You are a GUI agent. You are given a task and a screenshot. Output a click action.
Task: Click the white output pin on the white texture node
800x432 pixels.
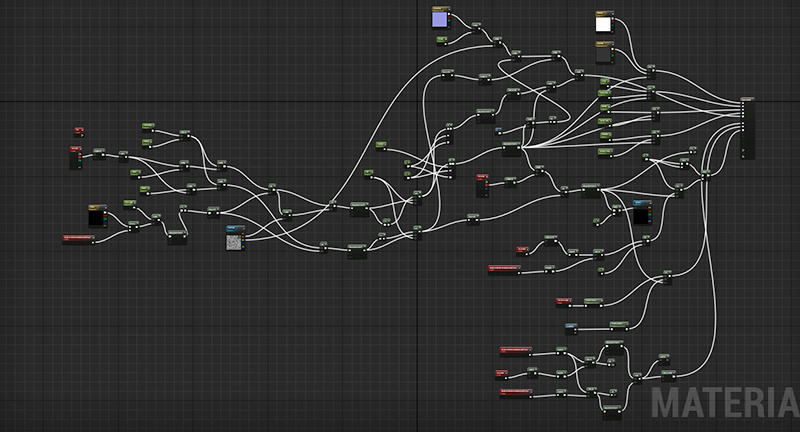click(x=612, y=19)
